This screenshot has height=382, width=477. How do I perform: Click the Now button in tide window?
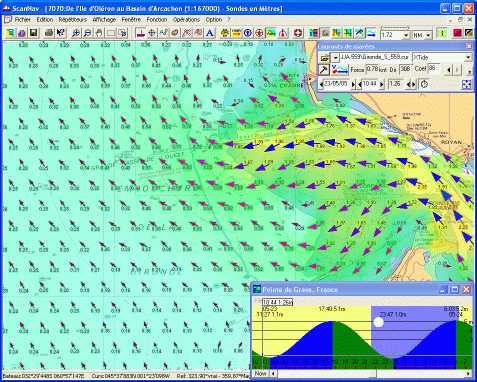tap(260, 373)
